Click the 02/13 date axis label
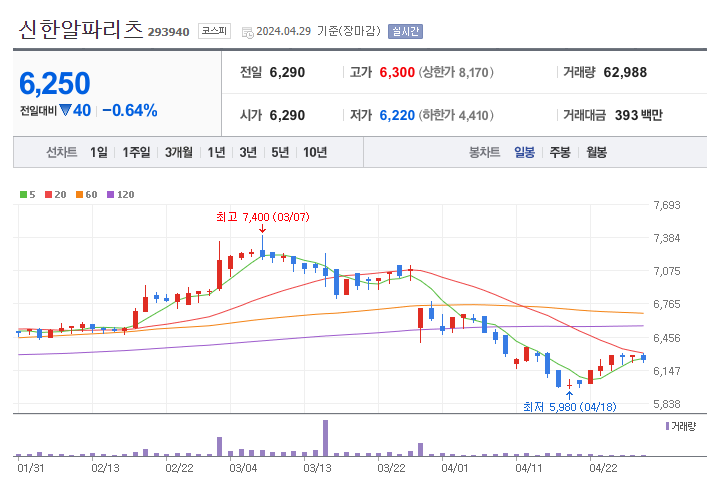 (x=105, y=468)
